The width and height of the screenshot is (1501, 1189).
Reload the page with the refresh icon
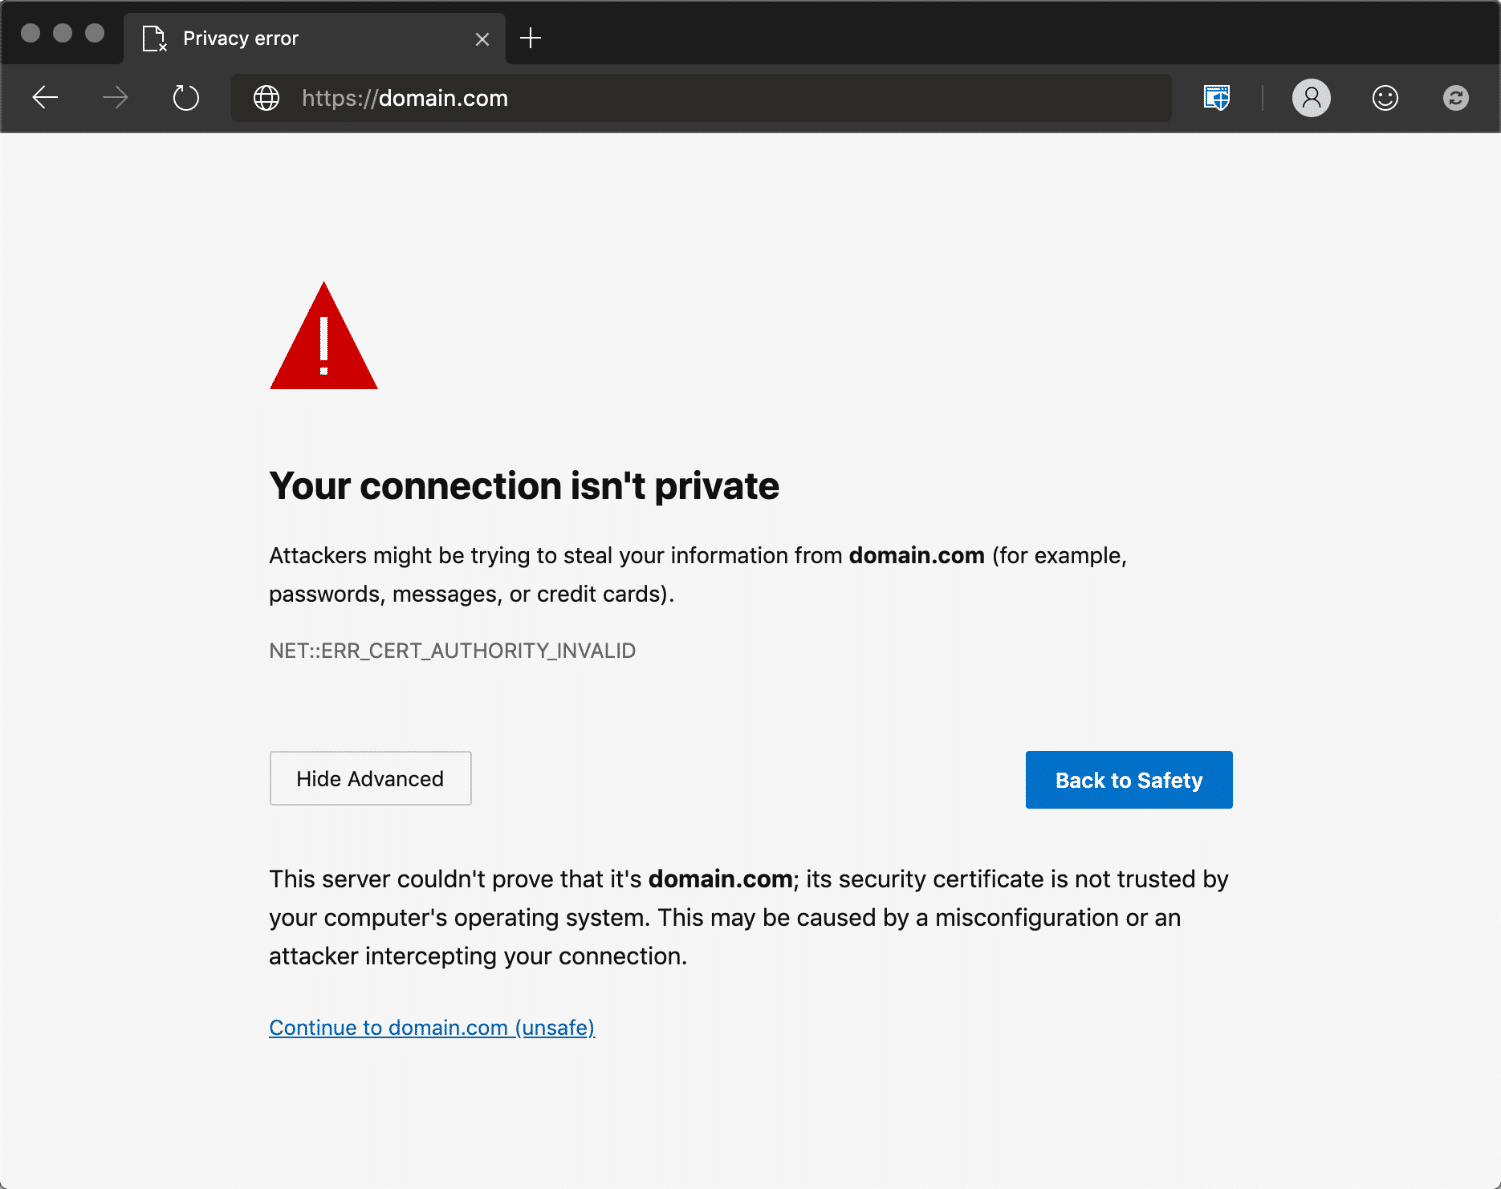(185, 97)
